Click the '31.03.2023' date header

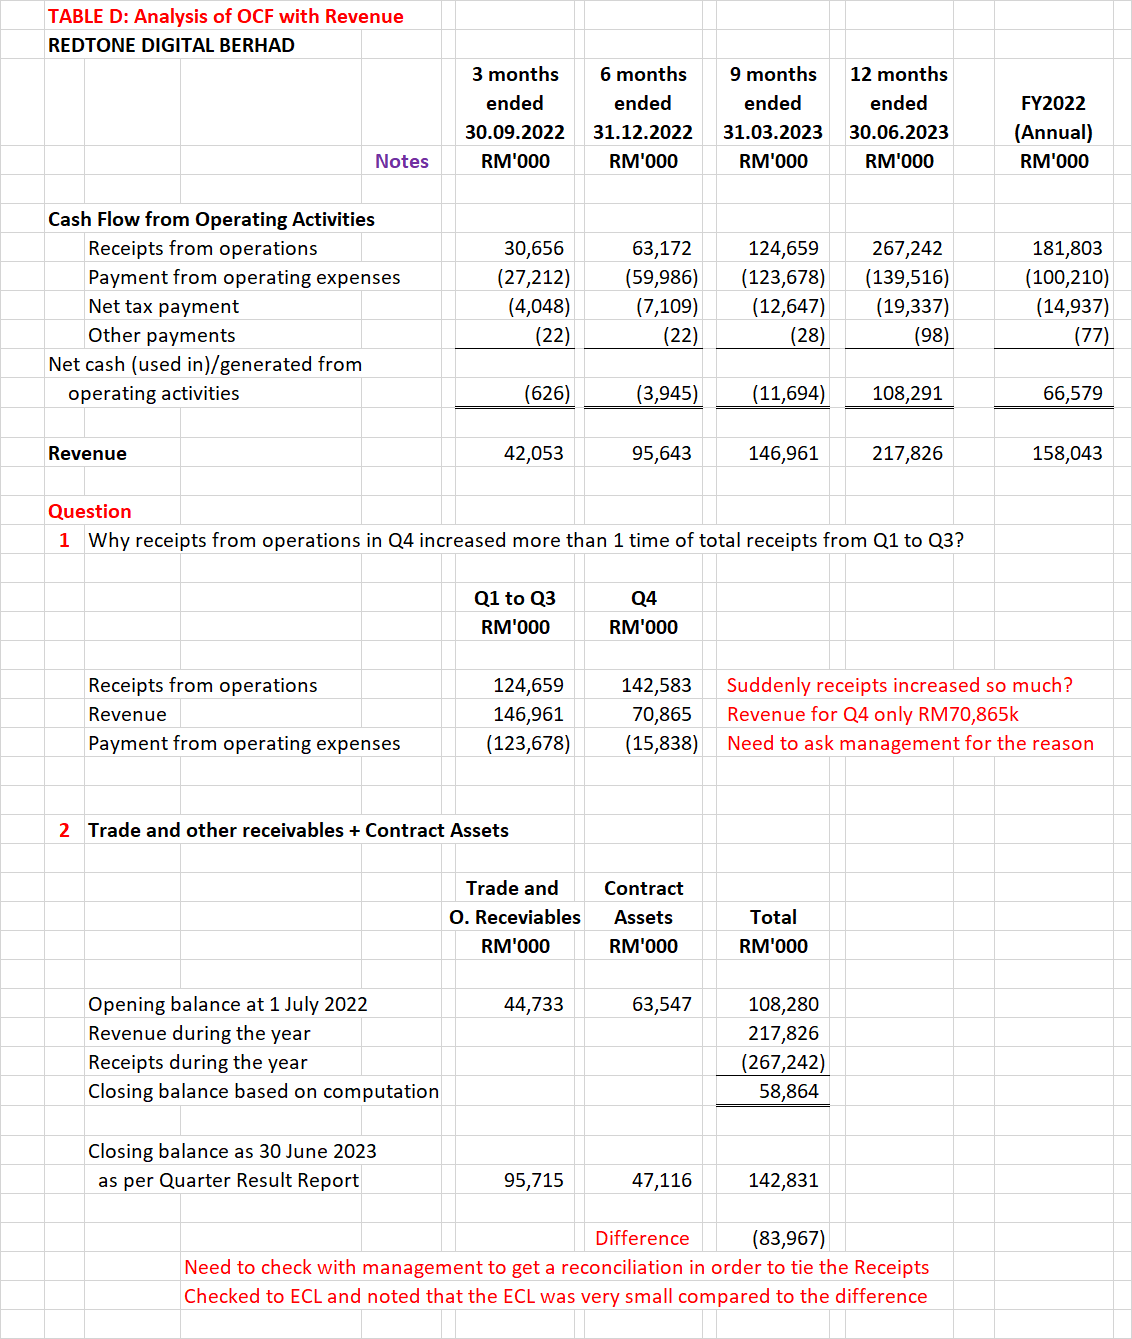[x=773, y=132]
